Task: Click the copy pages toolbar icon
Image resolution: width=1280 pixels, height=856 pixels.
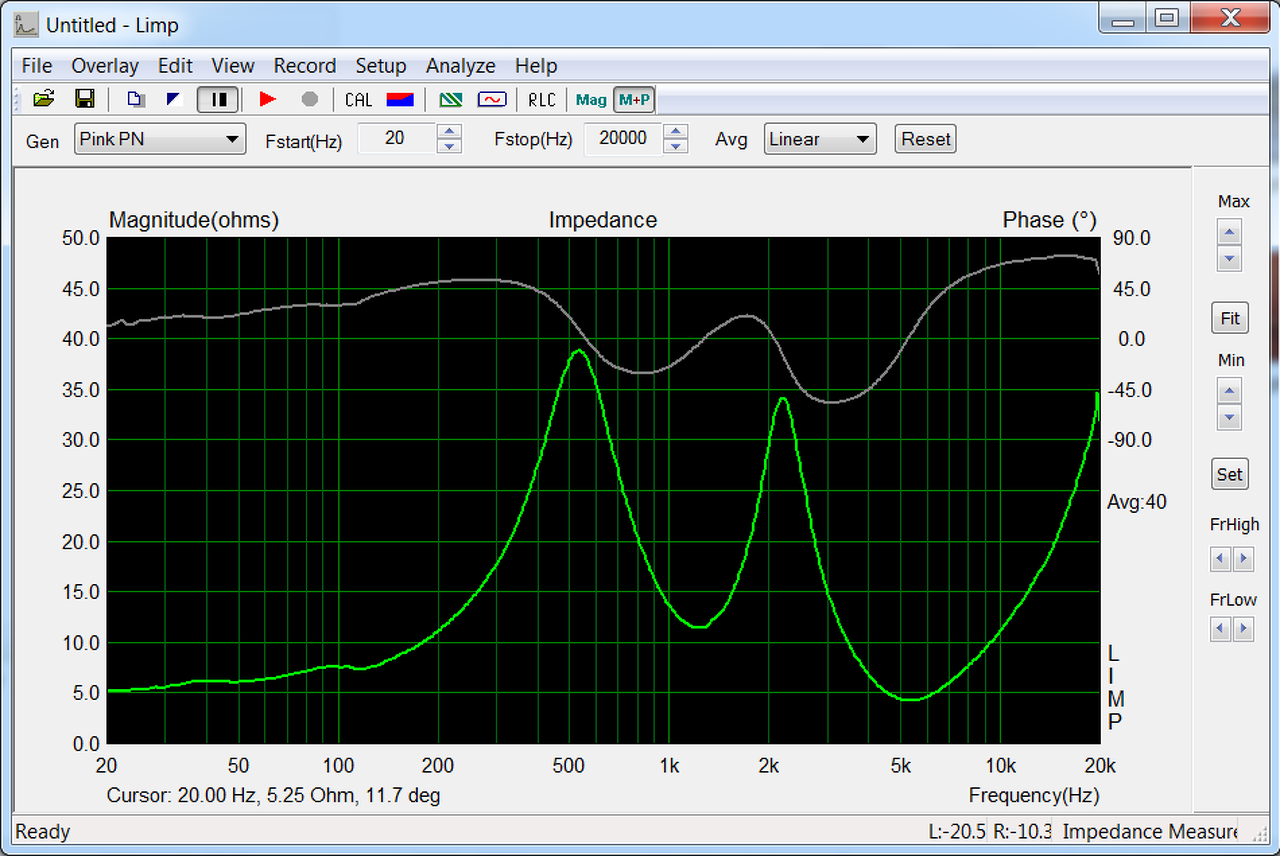Action: tap(135, 99)
